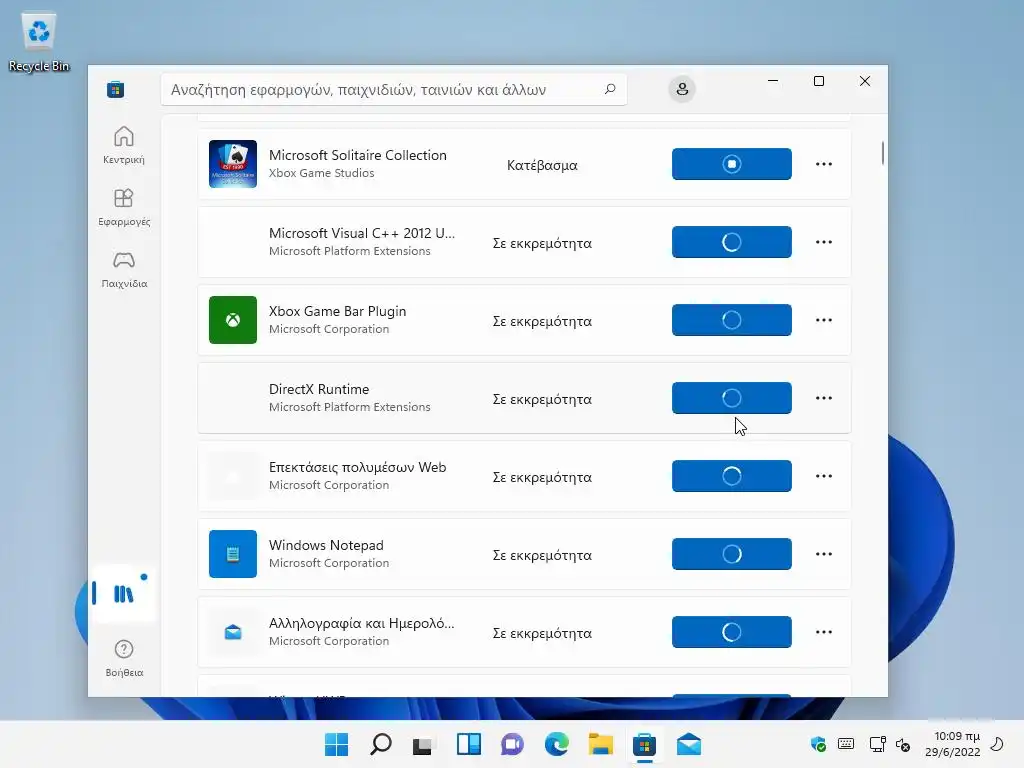Open the Windows Start menu

coord(336,744)
